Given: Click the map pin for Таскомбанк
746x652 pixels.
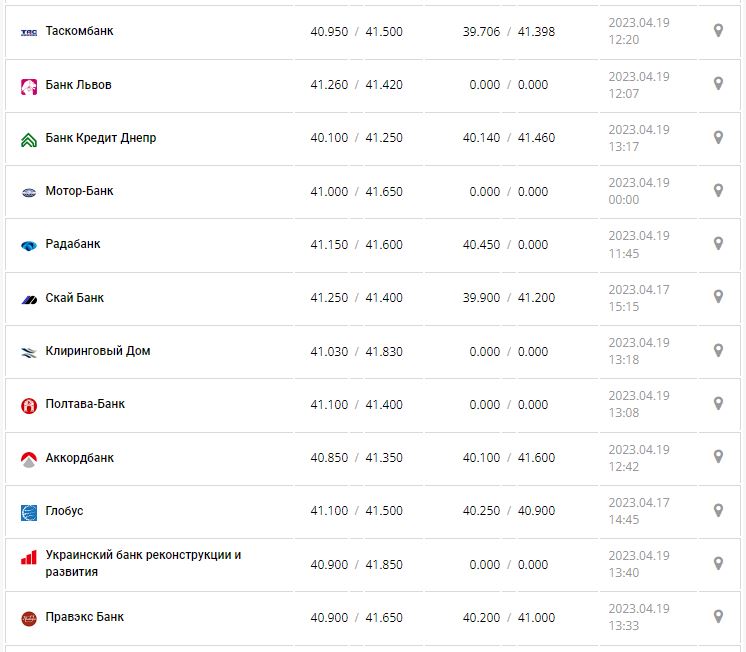Looking at the screenshot, I should click(x=718, y=31).
